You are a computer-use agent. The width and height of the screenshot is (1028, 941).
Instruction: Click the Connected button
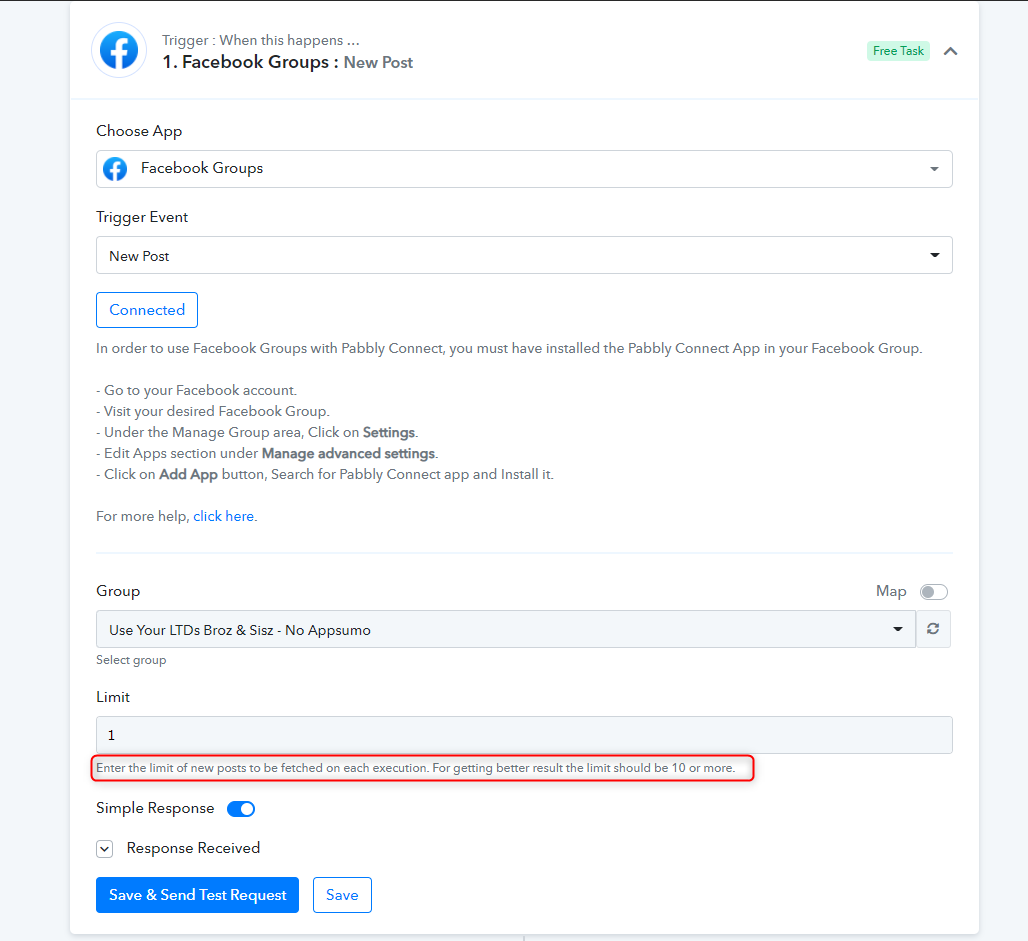point(147,310)
